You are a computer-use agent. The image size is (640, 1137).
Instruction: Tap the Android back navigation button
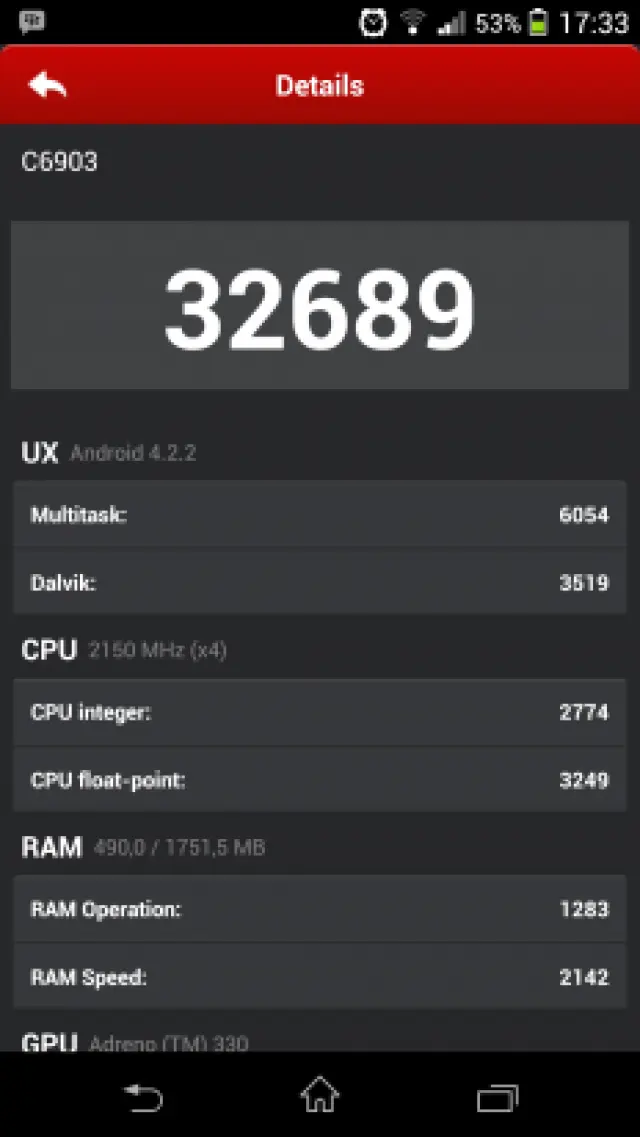pyautogui.click(x=143, y=1097)
